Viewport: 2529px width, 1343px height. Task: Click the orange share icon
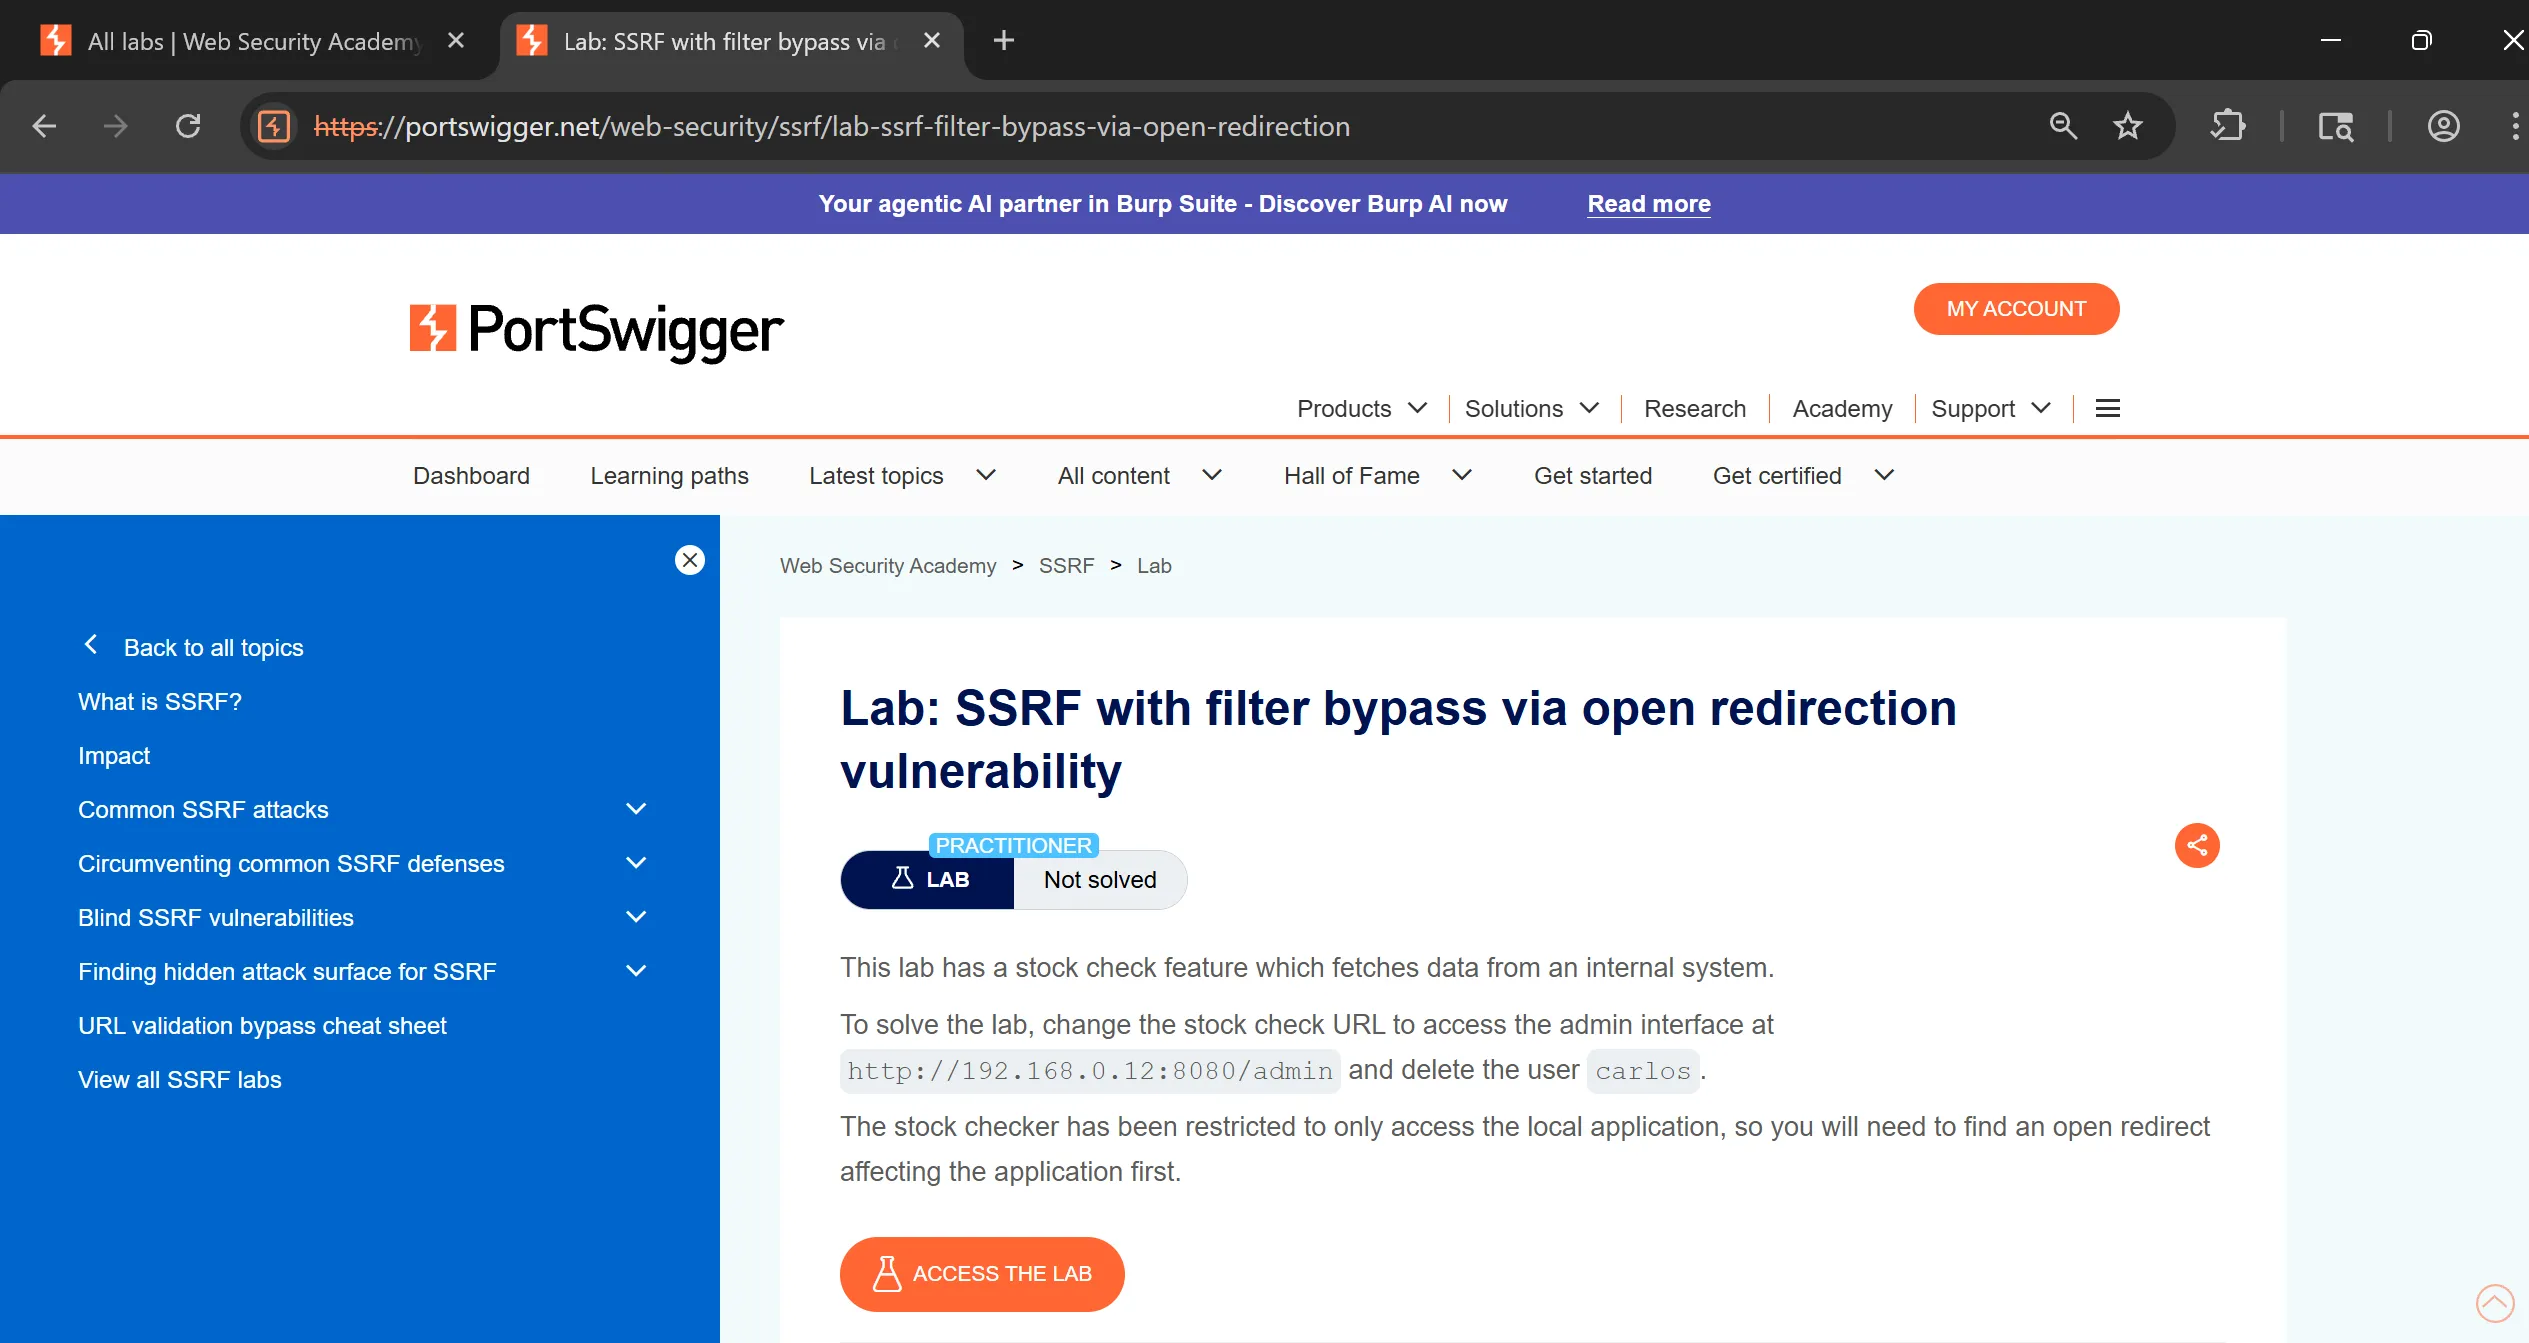(2196, 845)
